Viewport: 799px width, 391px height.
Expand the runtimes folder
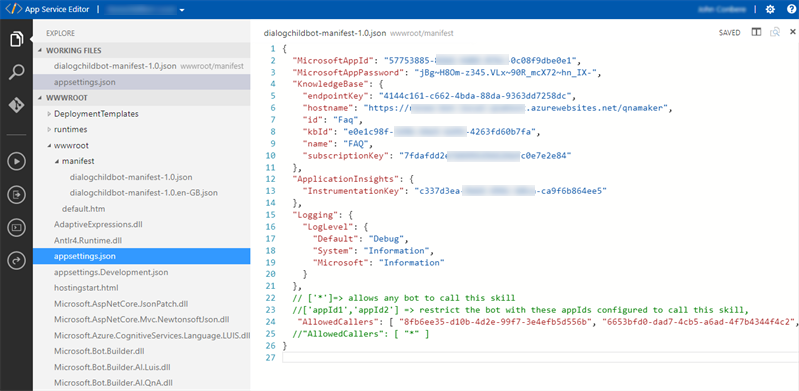click(x=49, y=129)
